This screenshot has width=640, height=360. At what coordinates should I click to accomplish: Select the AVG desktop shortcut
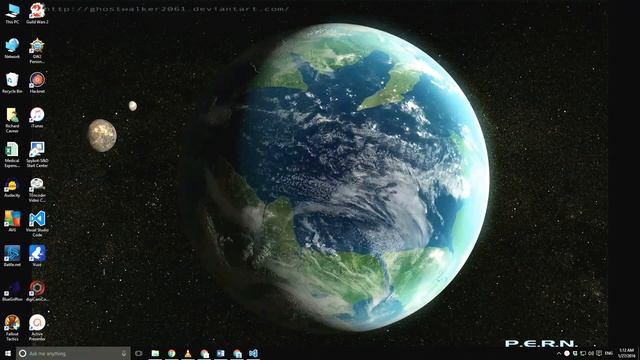coord(12,222)
